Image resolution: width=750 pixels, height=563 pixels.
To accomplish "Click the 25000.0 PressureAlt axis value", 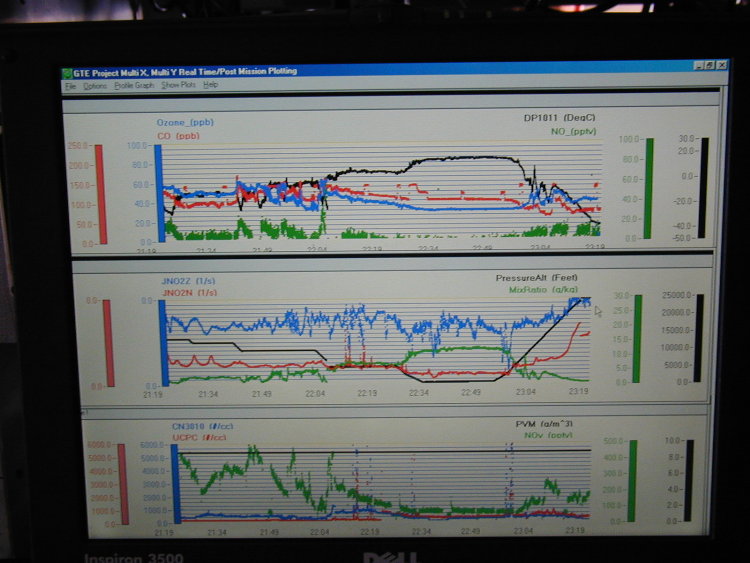I will click(676, 295).
